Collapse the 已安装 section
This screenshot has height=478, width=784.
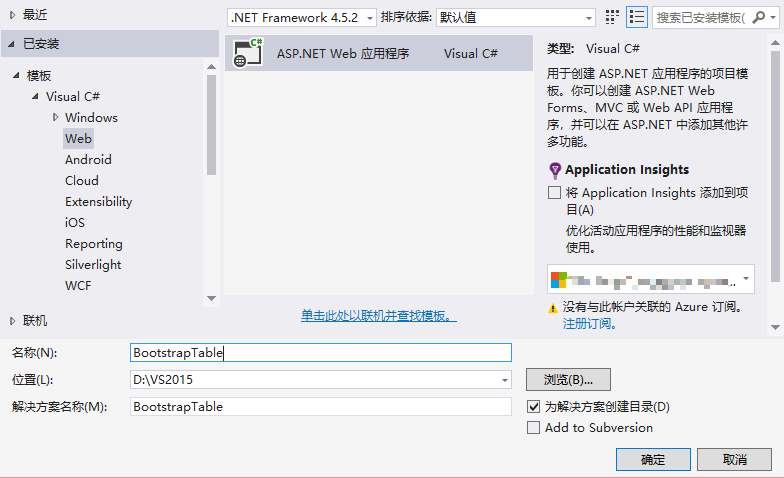tap(12, 44)
